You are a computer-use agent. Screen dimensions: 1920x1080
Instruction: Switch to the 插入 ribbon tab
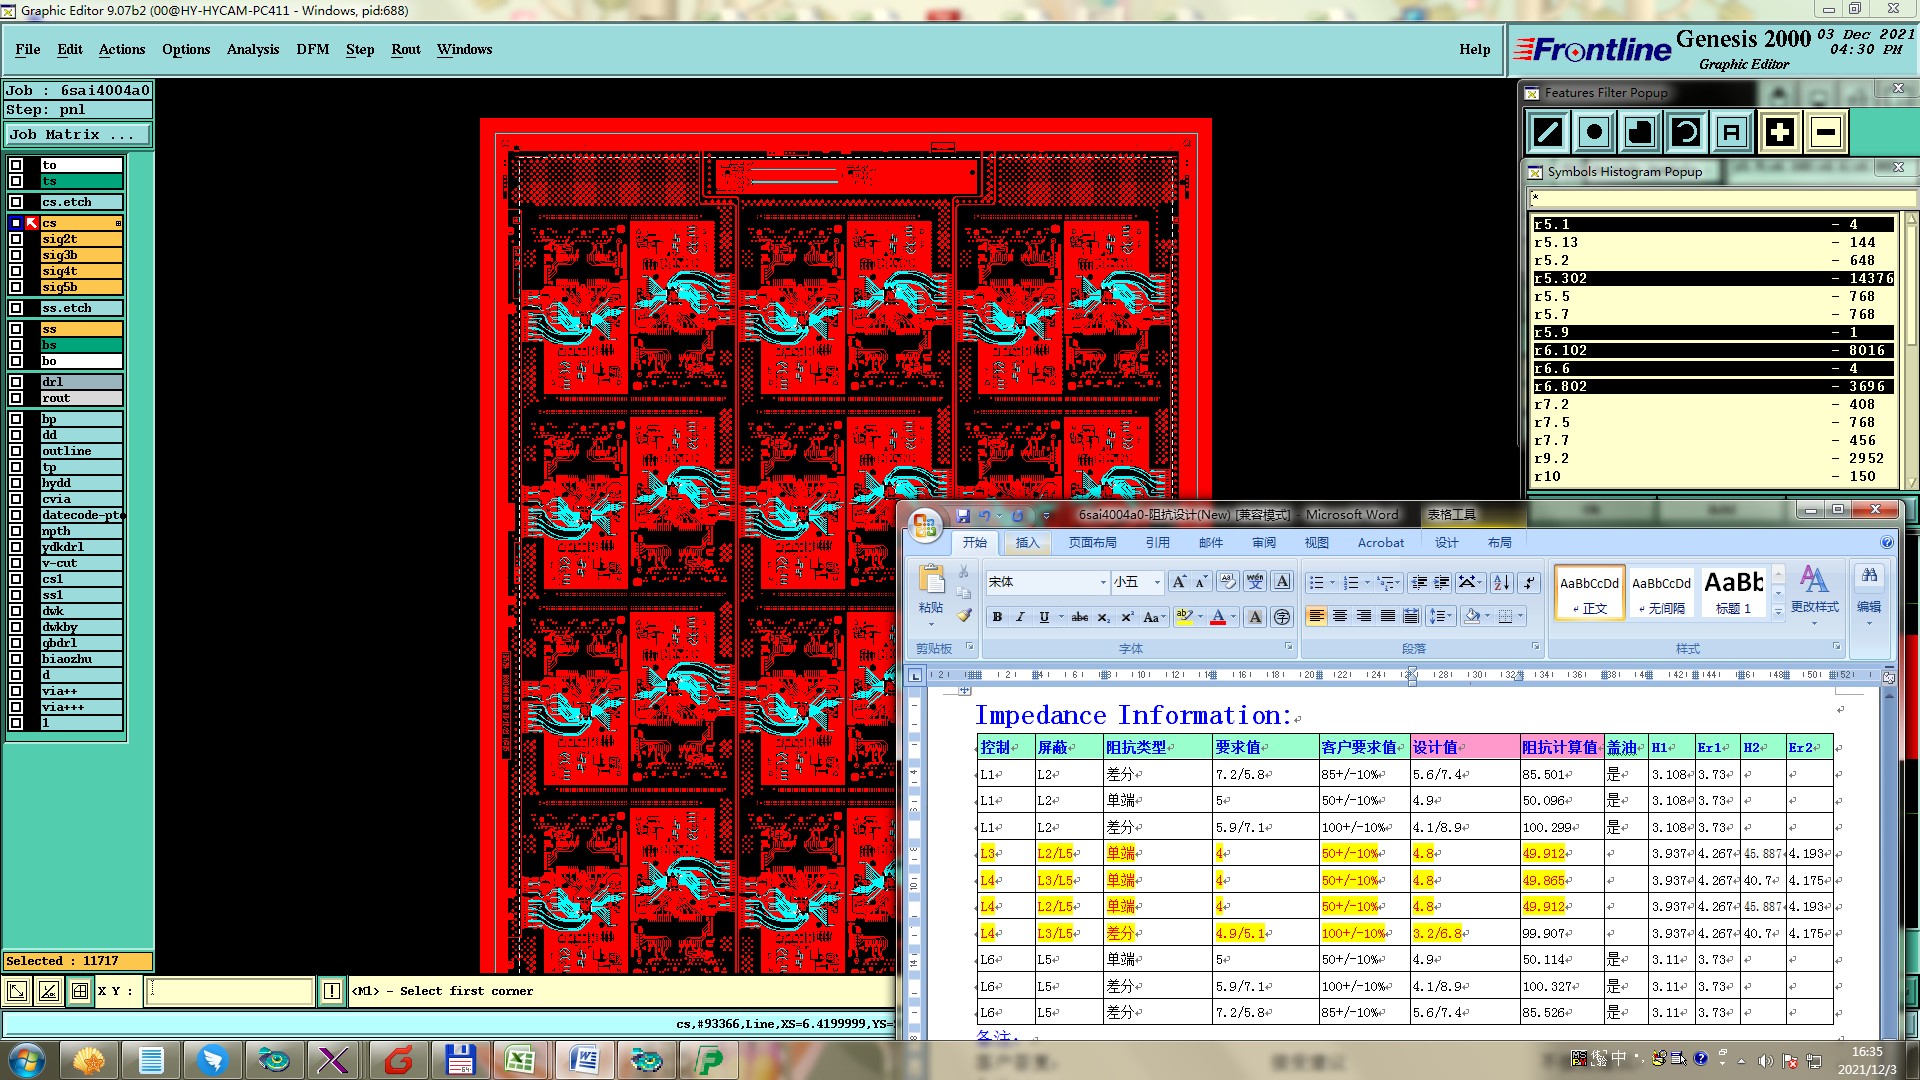(x=1027, y=542)
